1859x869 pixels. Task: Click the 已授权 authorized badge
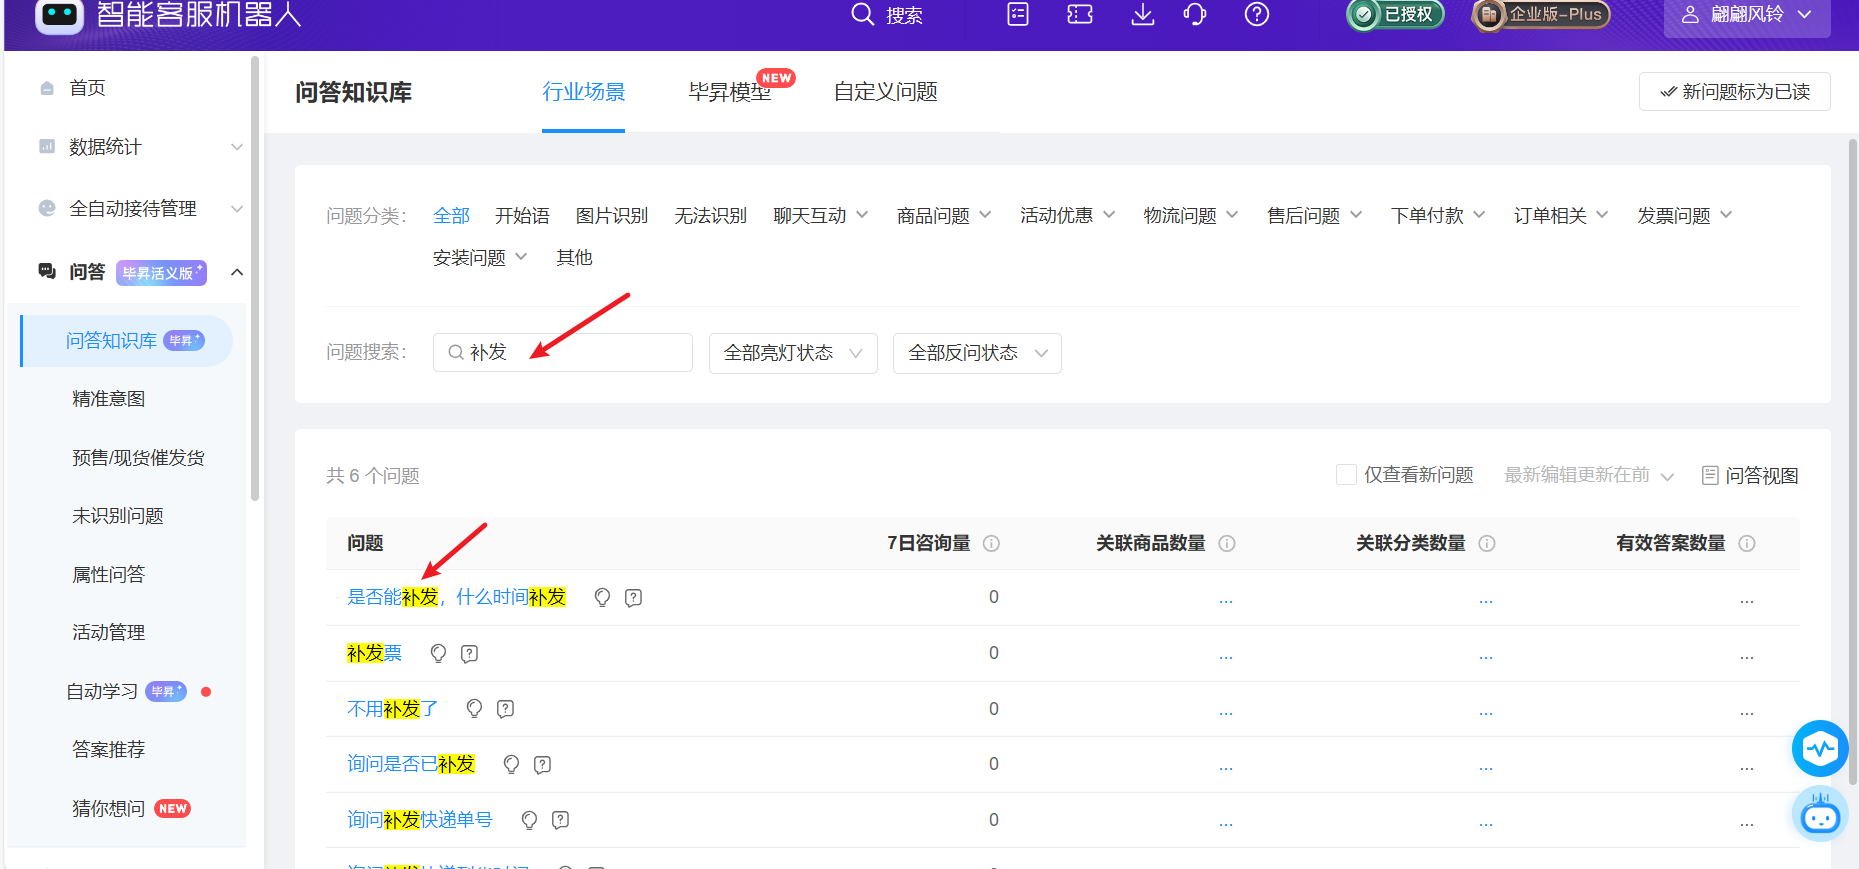[x=1395, y=14]
